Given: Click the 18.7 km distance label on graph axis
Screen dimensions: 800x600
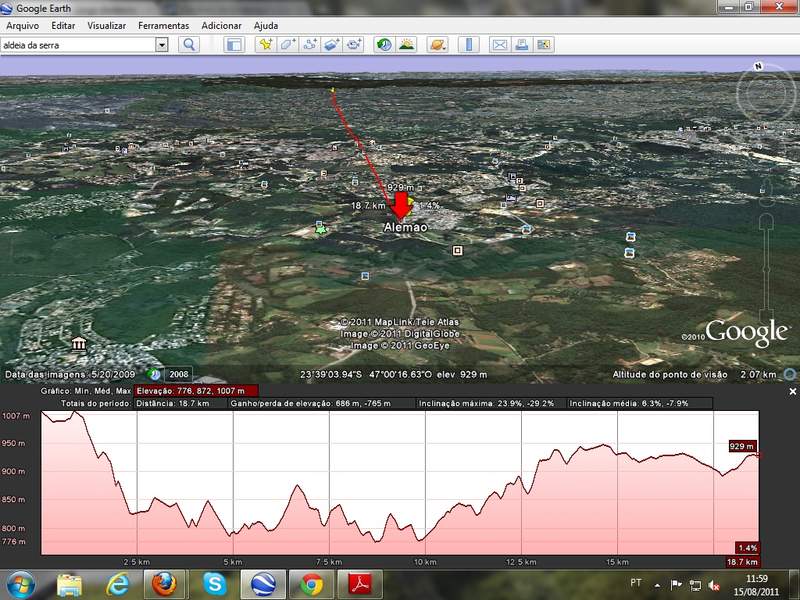Looking at the screenshot, I should point(742,562).
